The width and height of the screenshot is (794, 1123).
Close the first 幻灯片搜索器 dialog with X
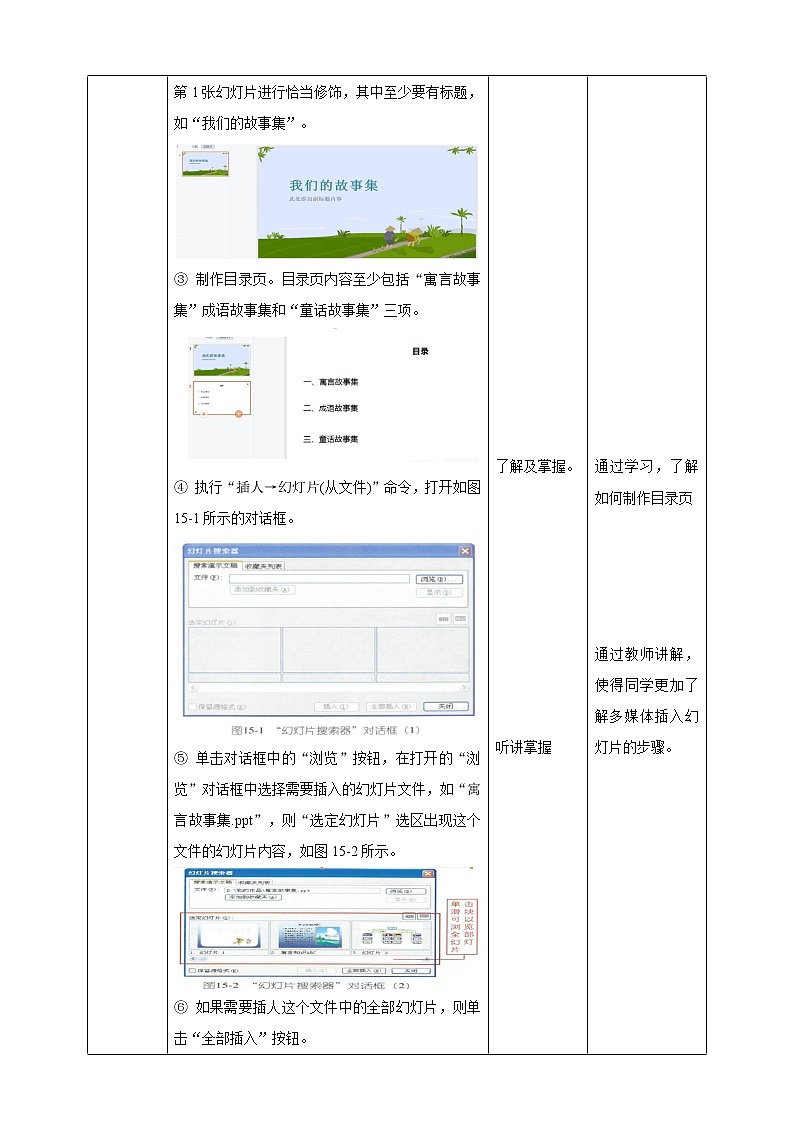click(464, 551)
